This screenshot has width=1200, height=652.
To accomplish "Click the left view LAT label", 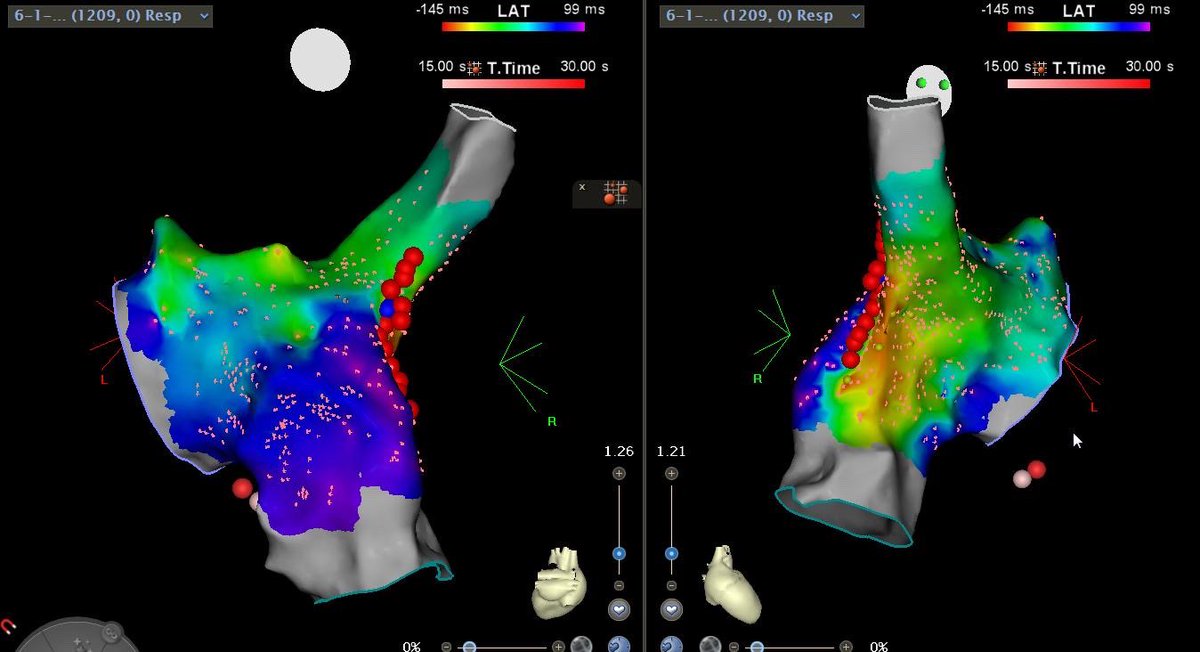I will (x=514, y=9).
